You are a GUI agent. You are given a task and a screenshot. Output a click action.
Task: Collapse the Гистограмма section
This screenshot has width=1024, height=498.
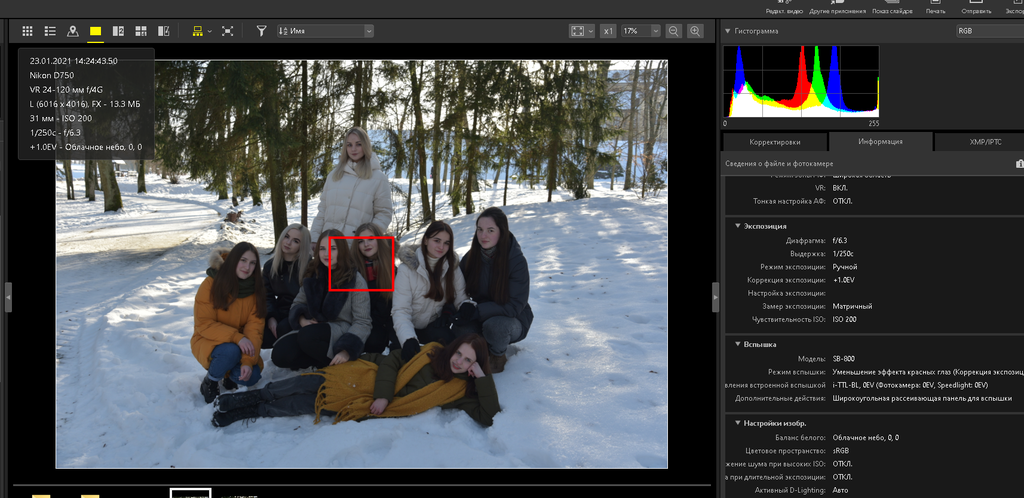[728, 31]
